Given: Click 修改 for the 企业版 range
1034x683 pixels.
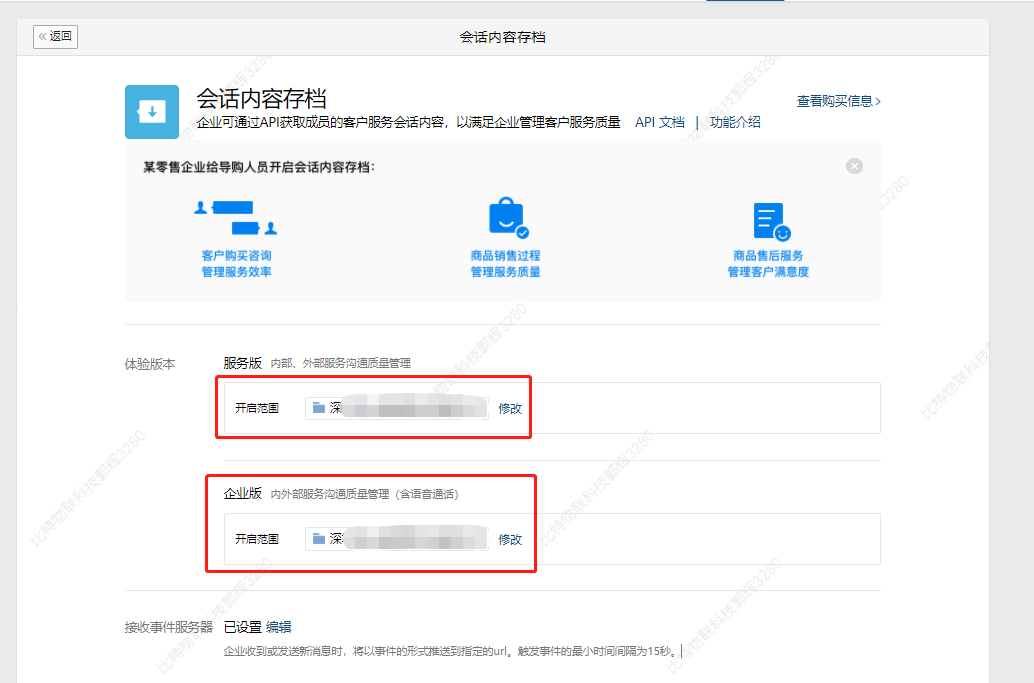Looking at the screenshot, I should point(510,539).
